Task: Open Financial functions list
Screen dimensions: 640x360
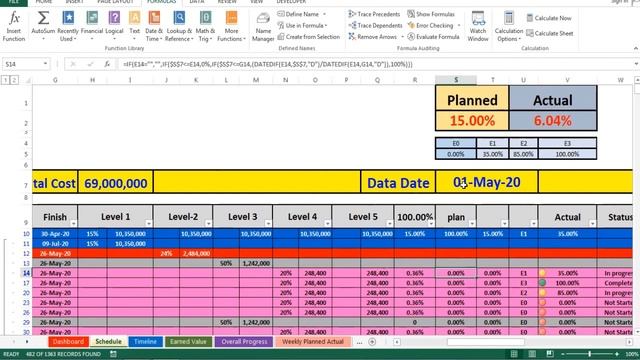Action: 92,26
